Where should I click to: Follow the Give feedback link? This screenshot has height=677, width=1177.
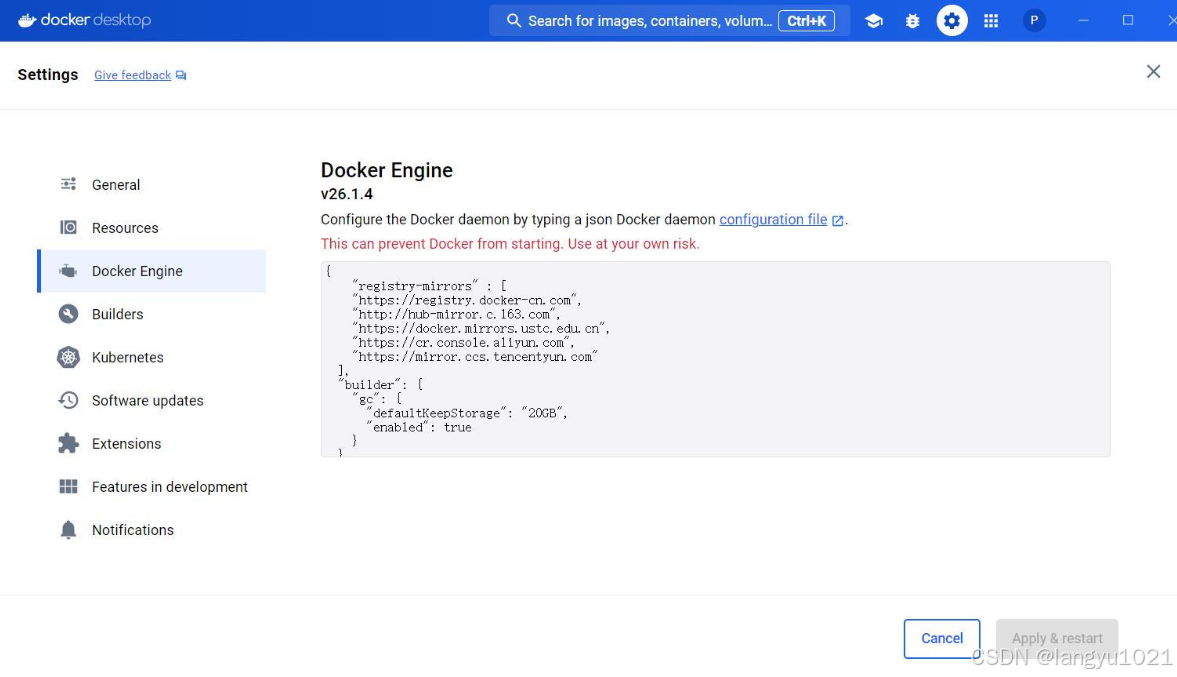(x=132, y=75)
